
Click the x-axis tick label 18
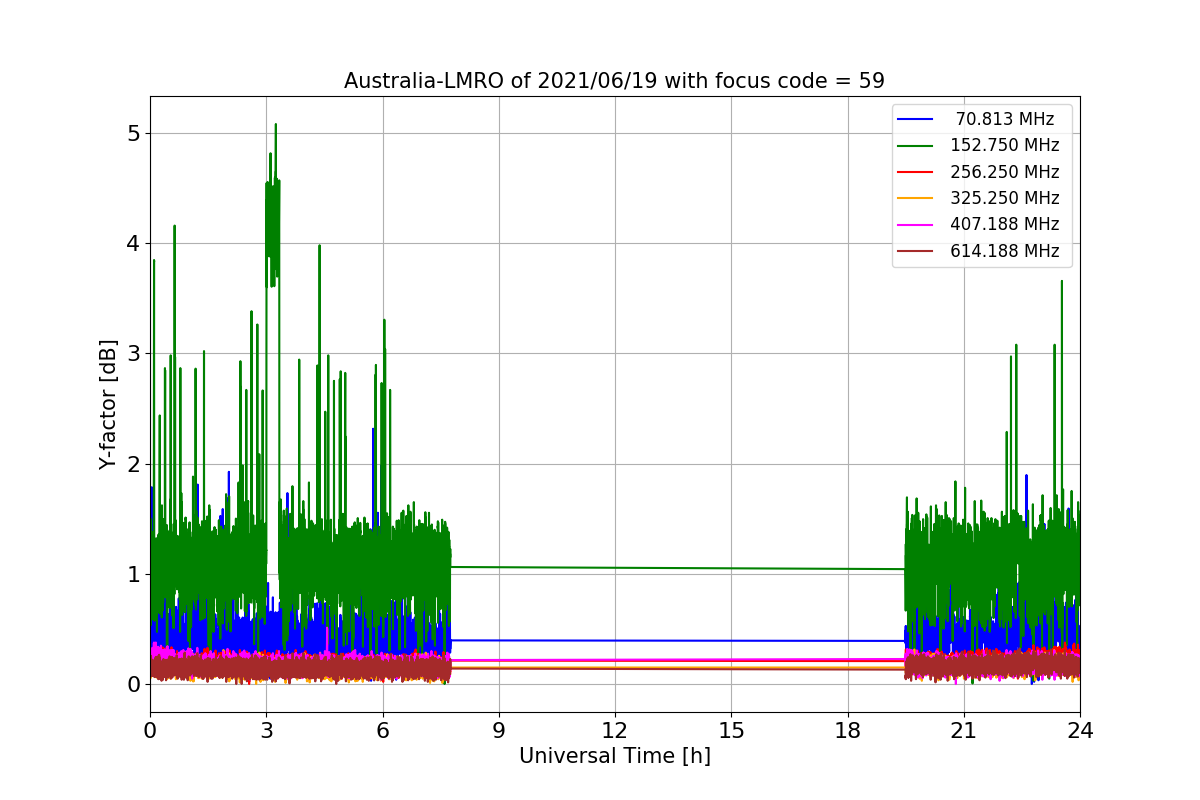tap(847, 731)
